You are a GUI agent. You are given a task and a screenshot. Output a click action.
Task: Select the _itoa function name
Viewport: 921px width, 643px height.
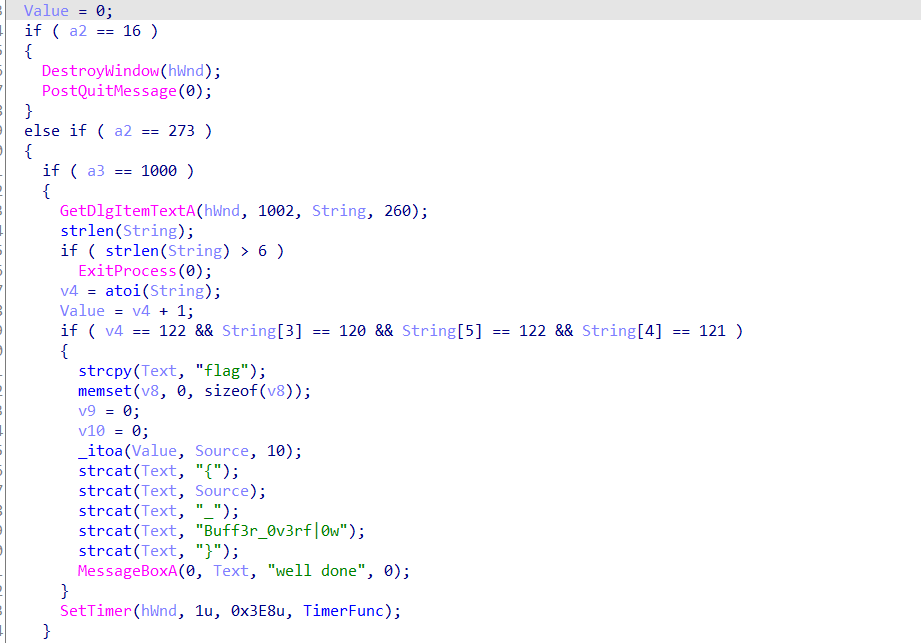tap(100, 451)
